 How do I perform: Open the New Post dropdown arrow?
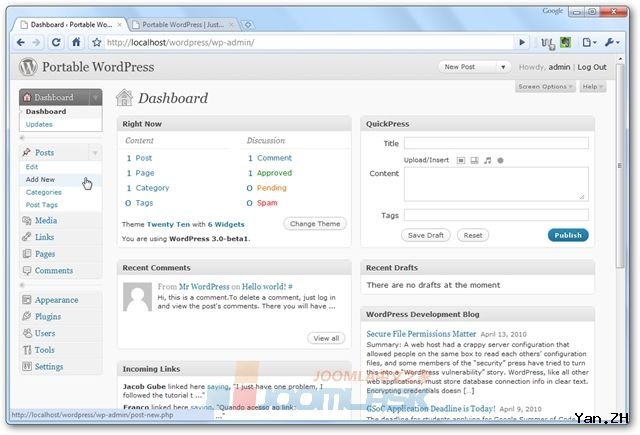503,67
